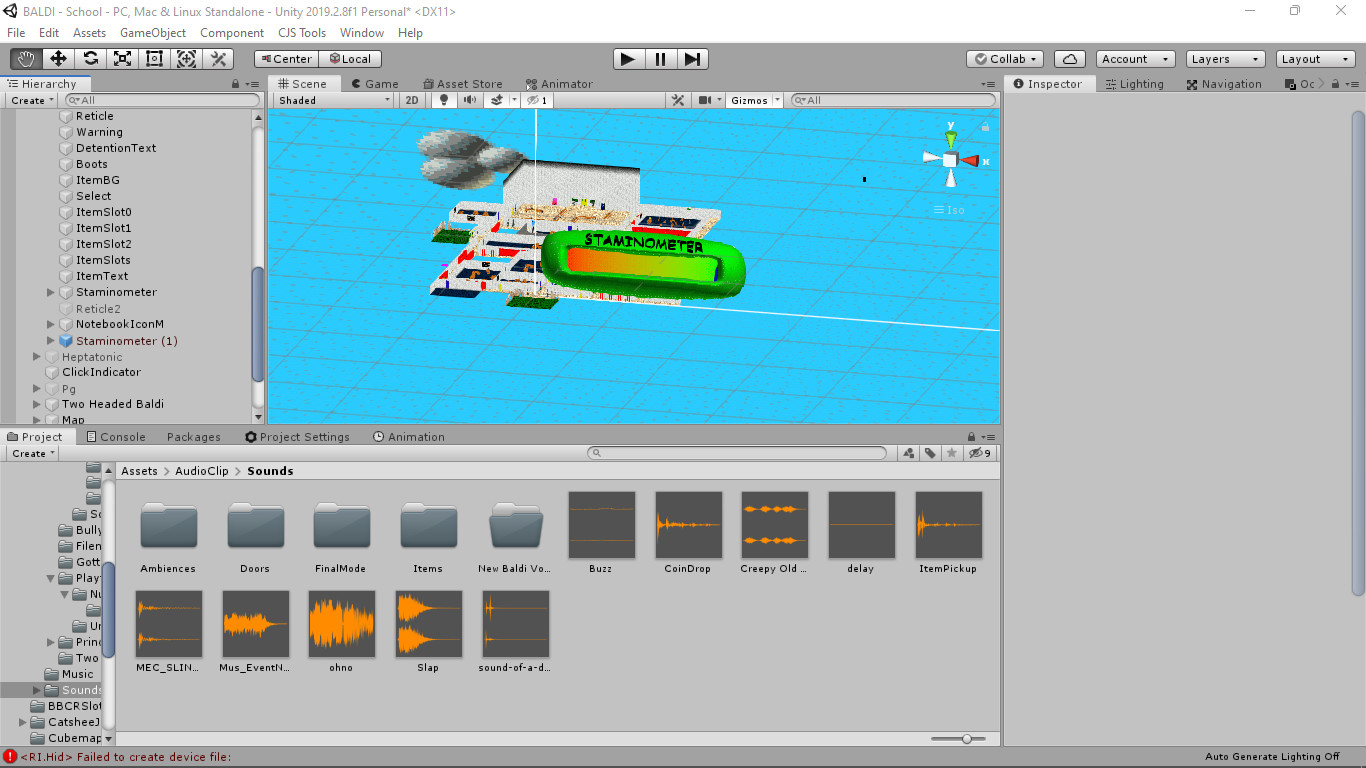Open the Layout dropdown

point(1313,58)
